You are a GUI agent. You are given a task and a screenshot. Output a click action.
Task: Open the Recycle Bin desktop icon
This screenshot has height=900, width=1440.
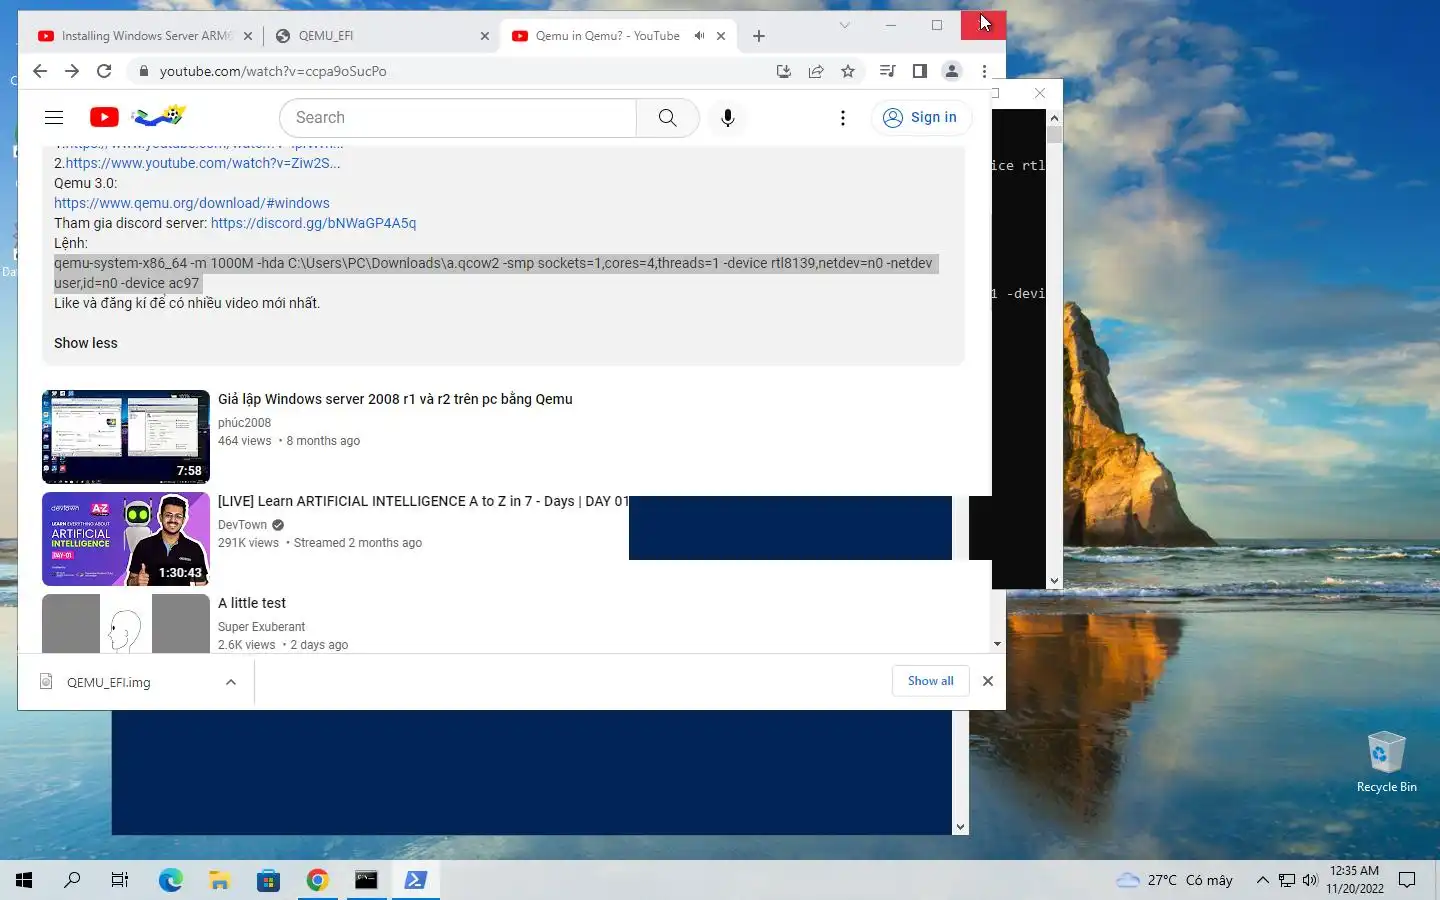[x=1386, y=762]
